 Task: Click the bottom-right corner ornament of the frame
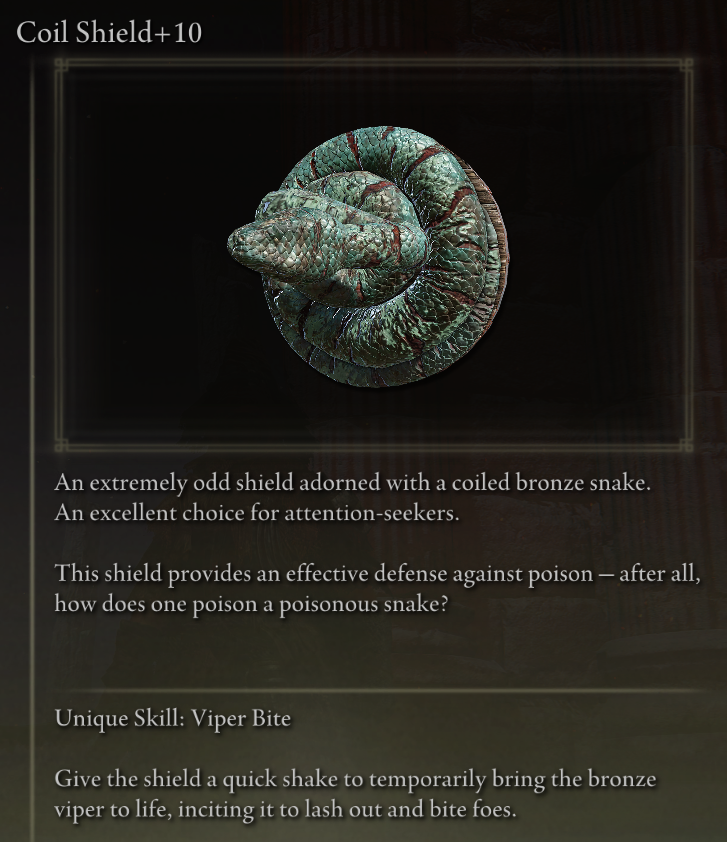click(686, 445)
